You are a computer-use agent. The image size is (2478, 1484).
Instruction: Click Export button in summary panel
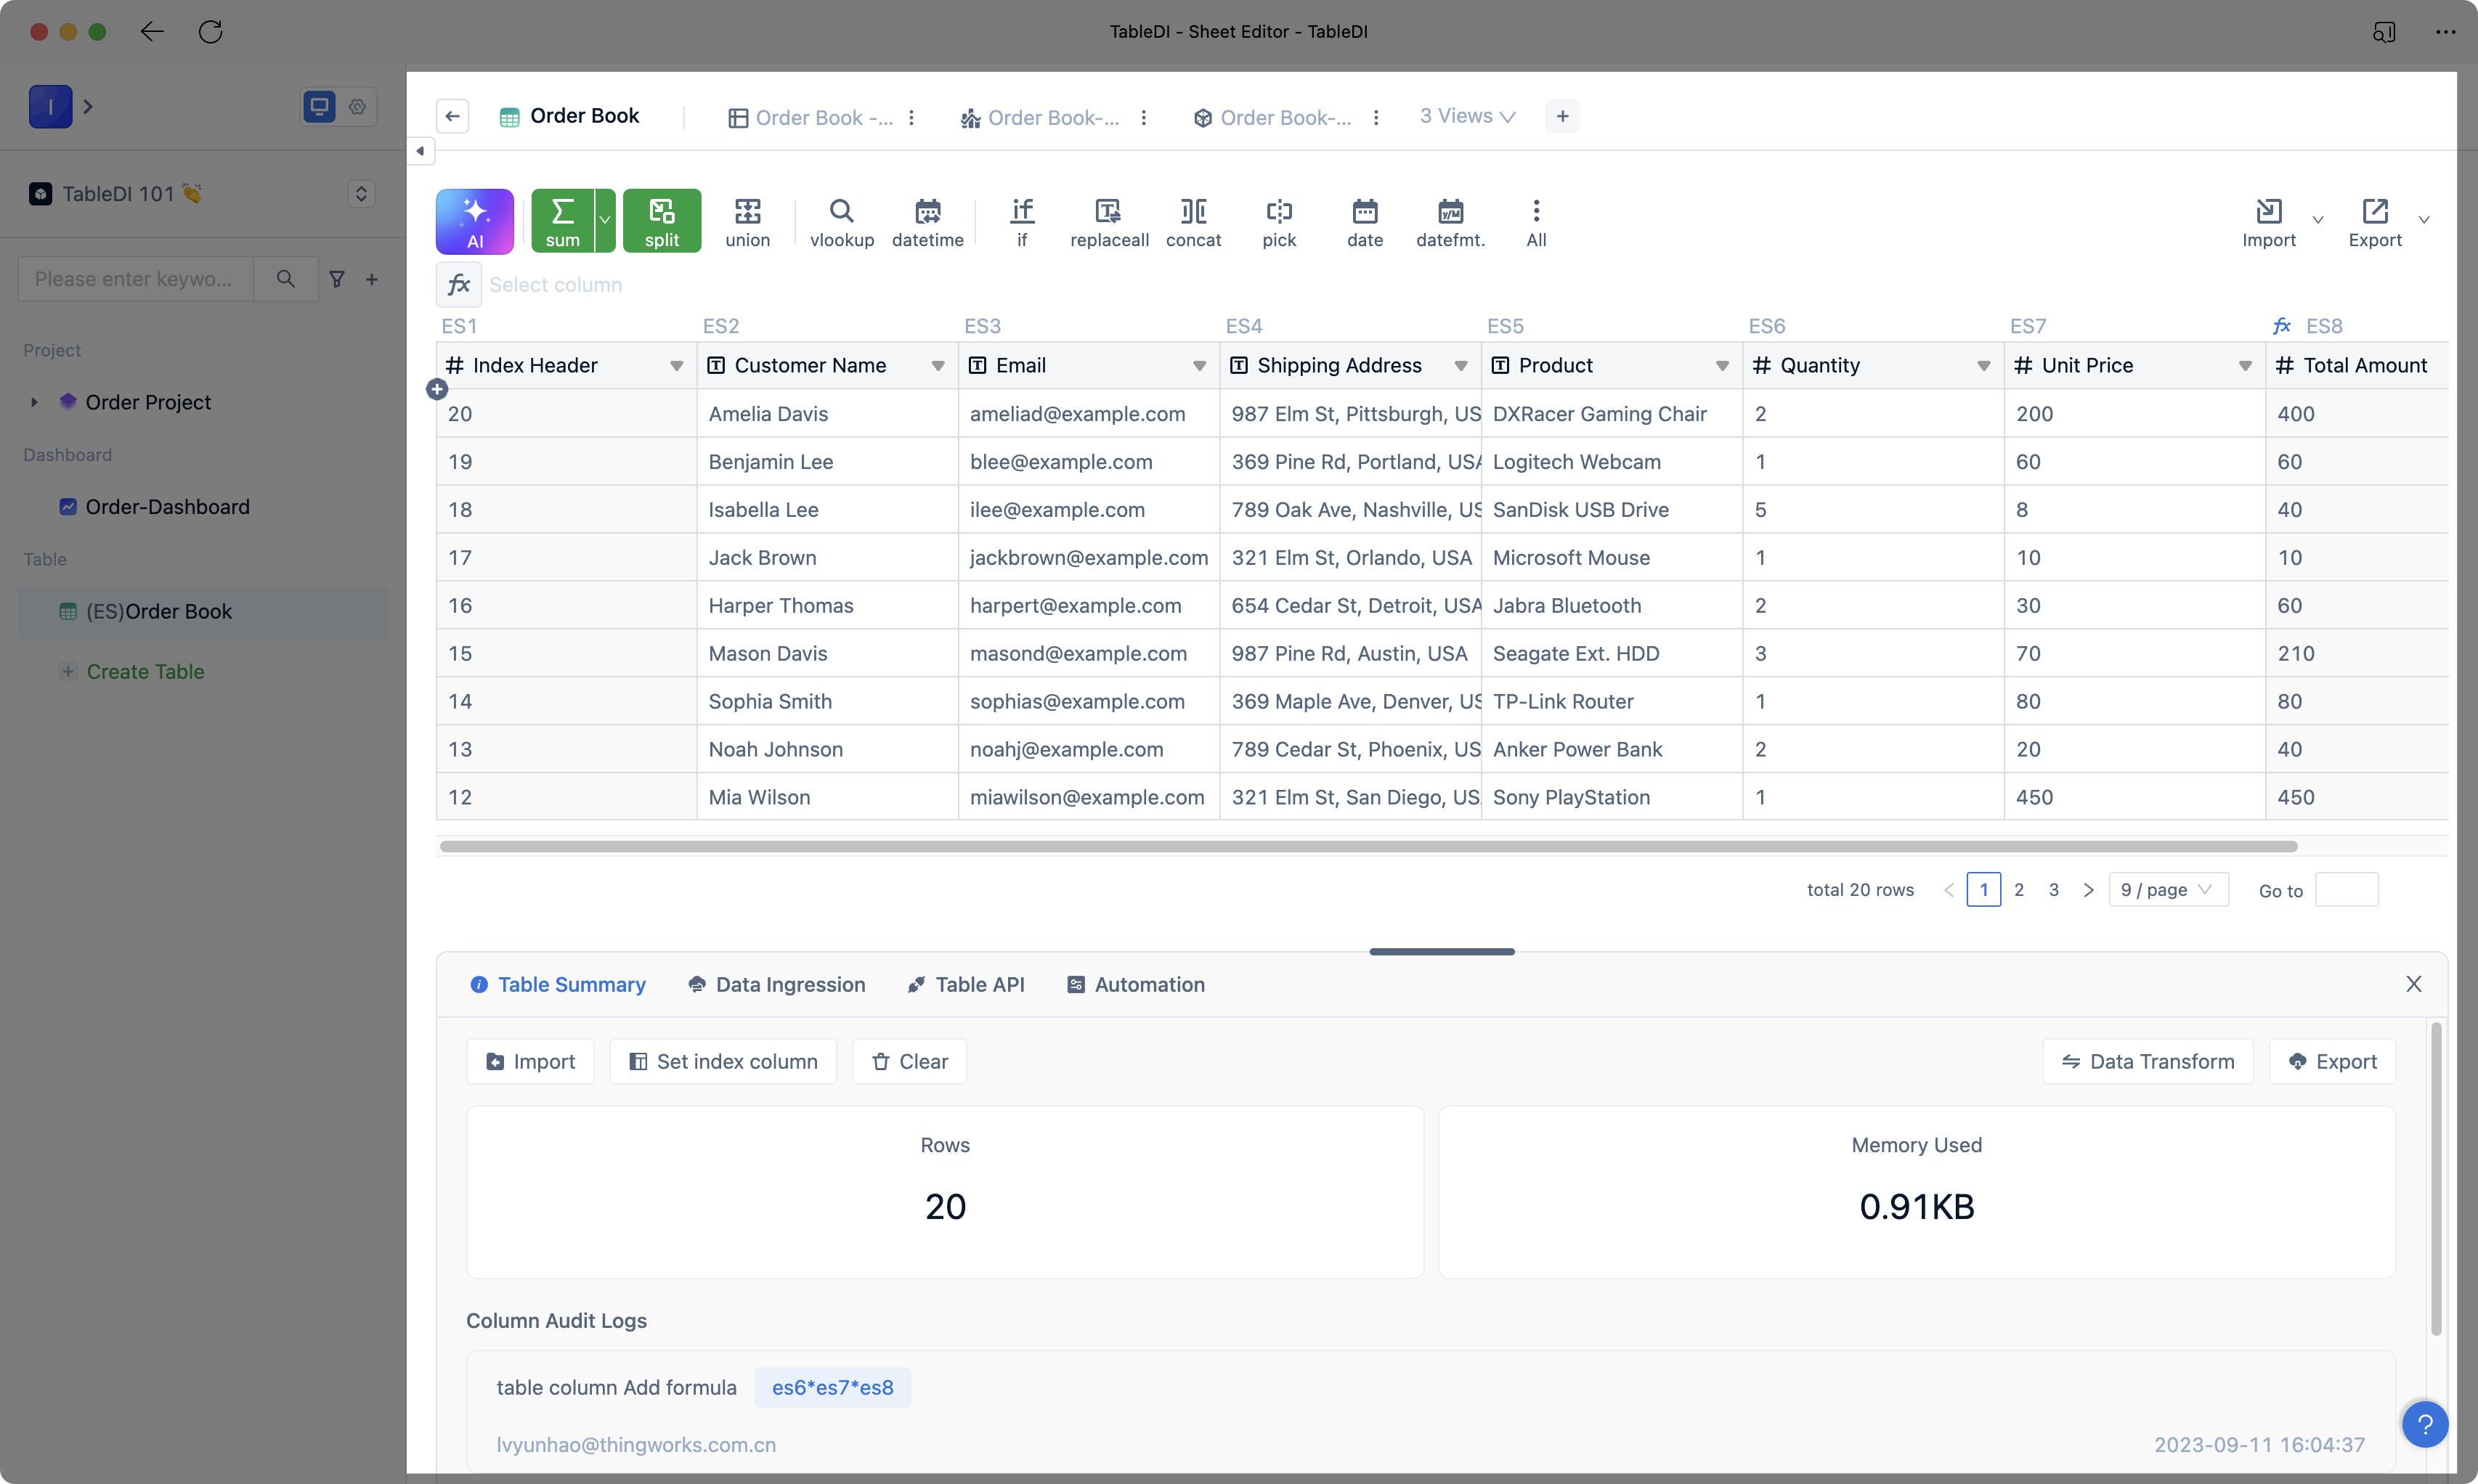[2332, 1061]
